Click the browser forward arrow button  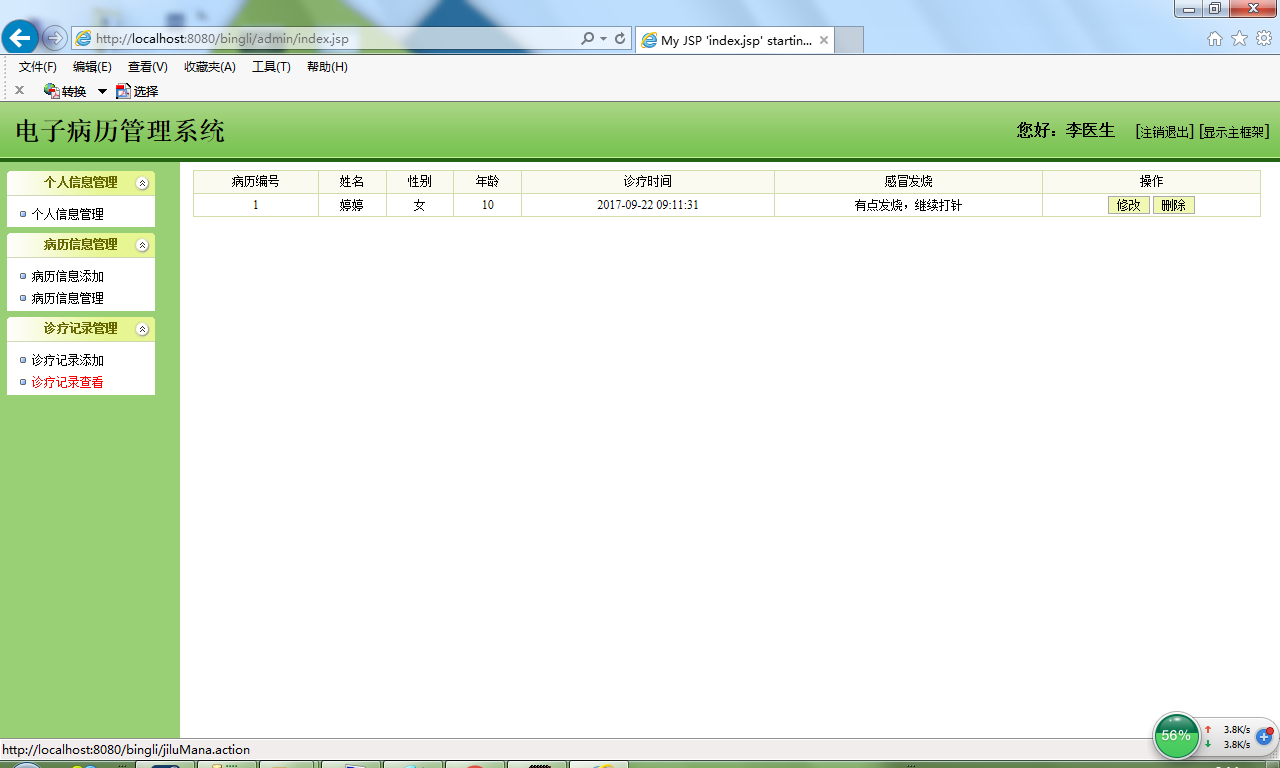(55, 39)
